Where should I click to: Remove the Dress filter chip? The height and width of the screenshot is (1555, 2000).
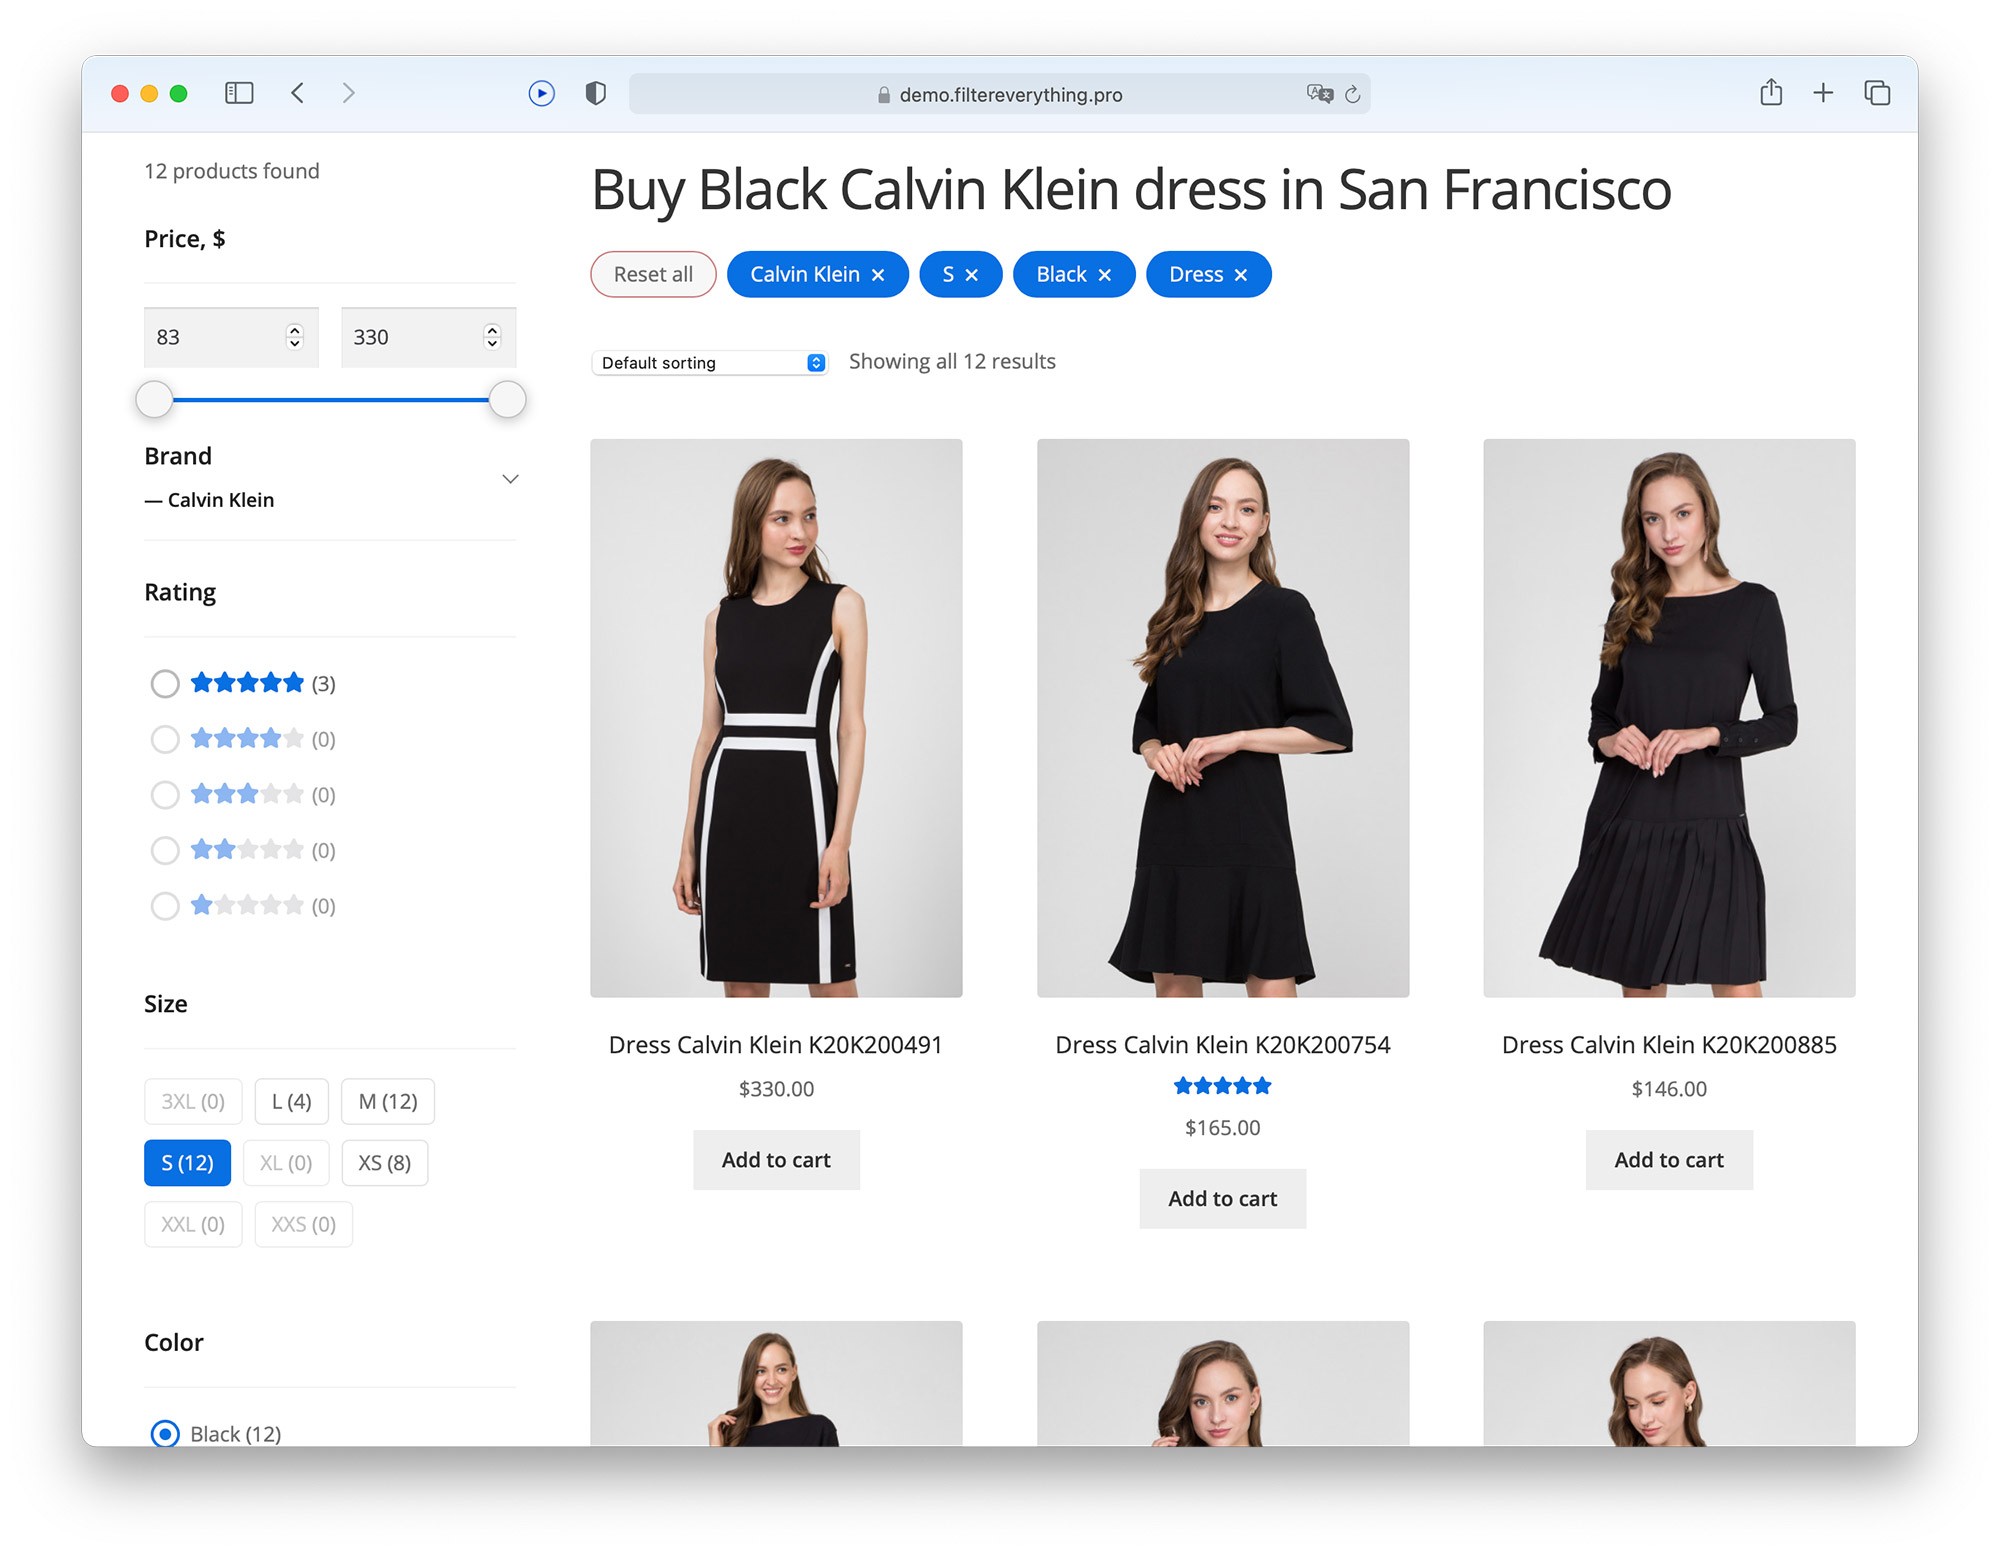point(1241,275)
